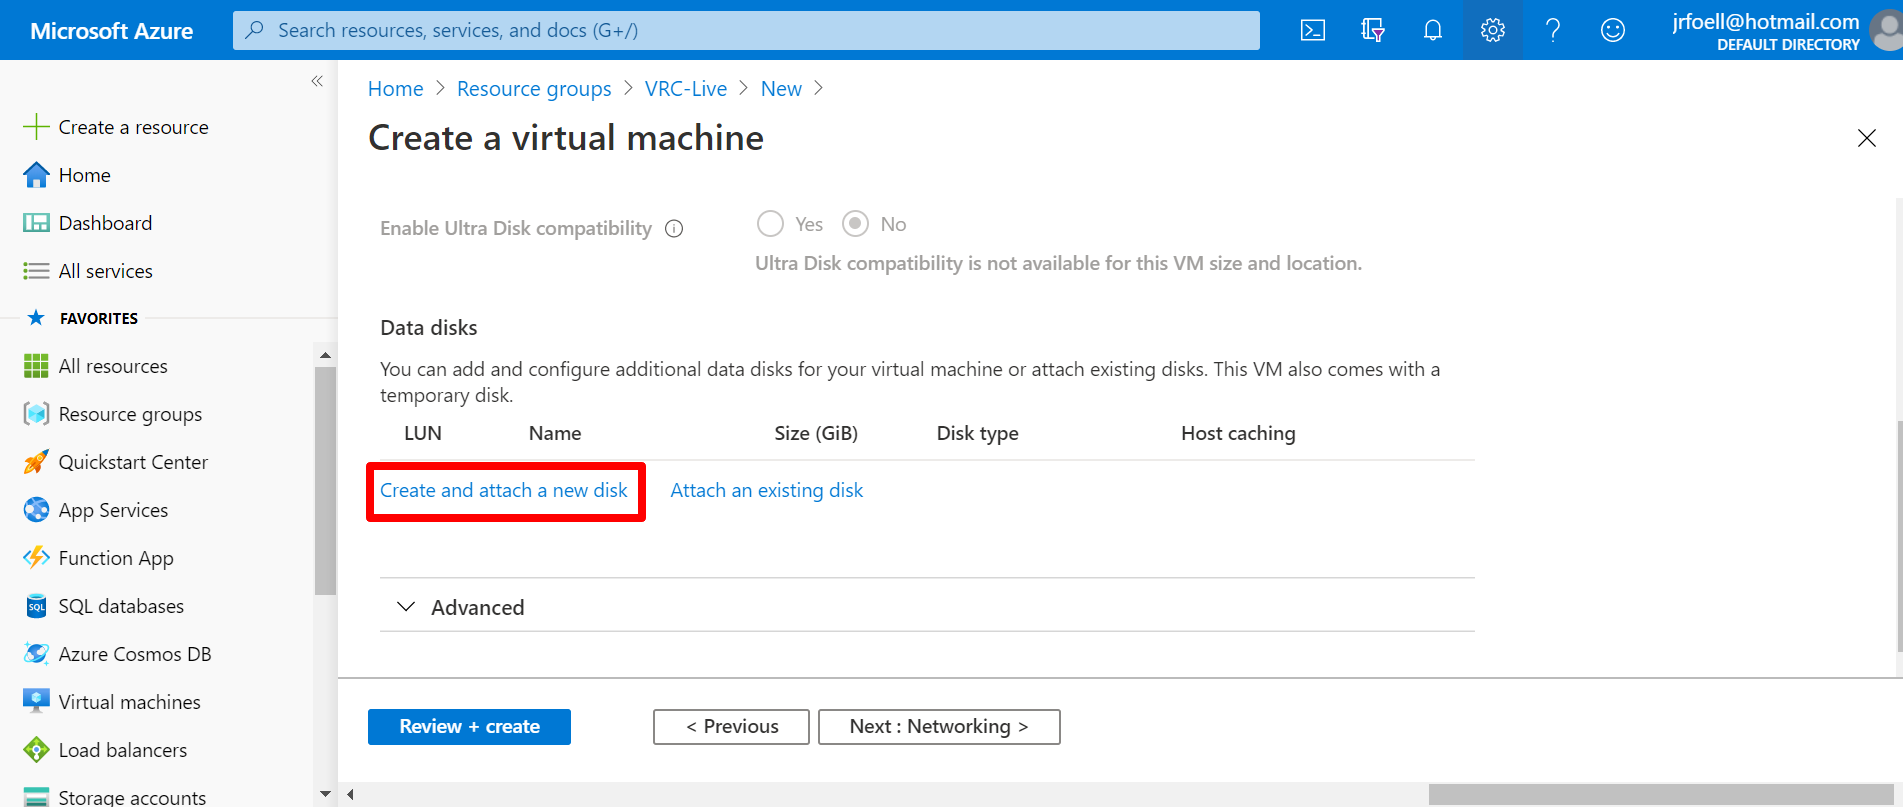Click the Host caching column header
Viewport: 1903px width, 807px height.
coord(1238,433)
